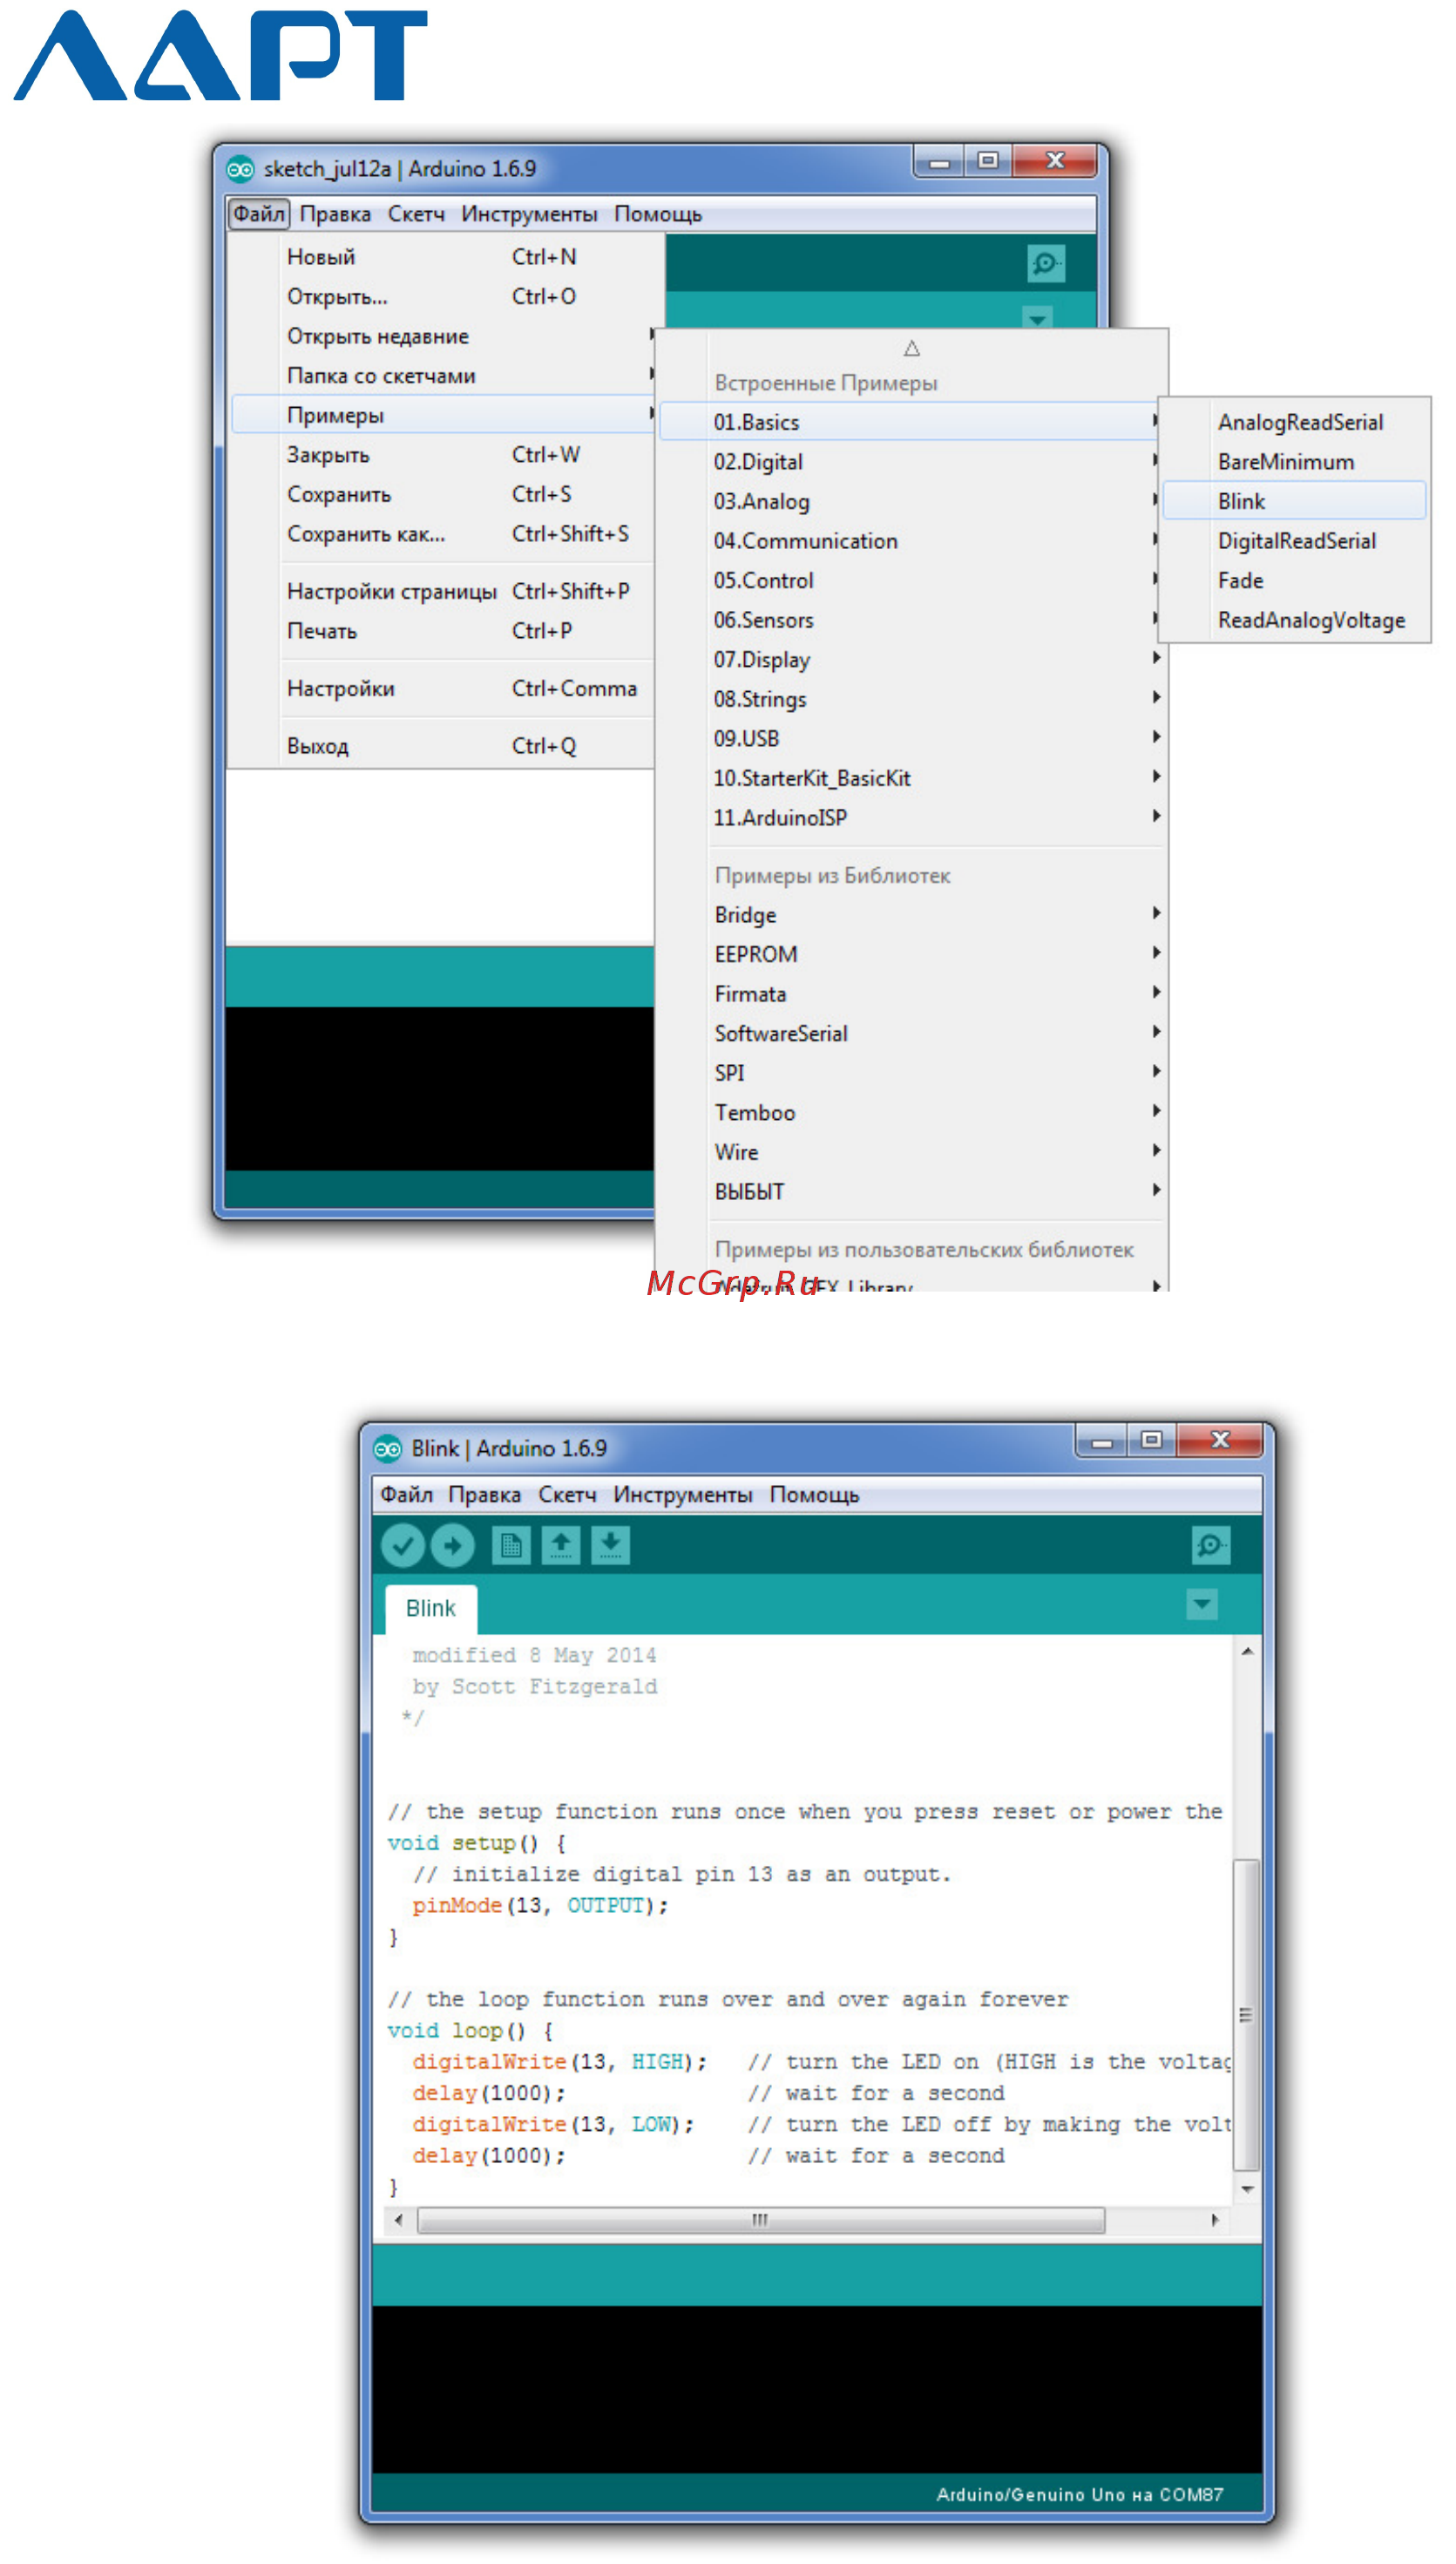Screen dimensions: 1456x2564
Task: Expand 08.Strings examples submenu
Action: [x=912, y=699]
